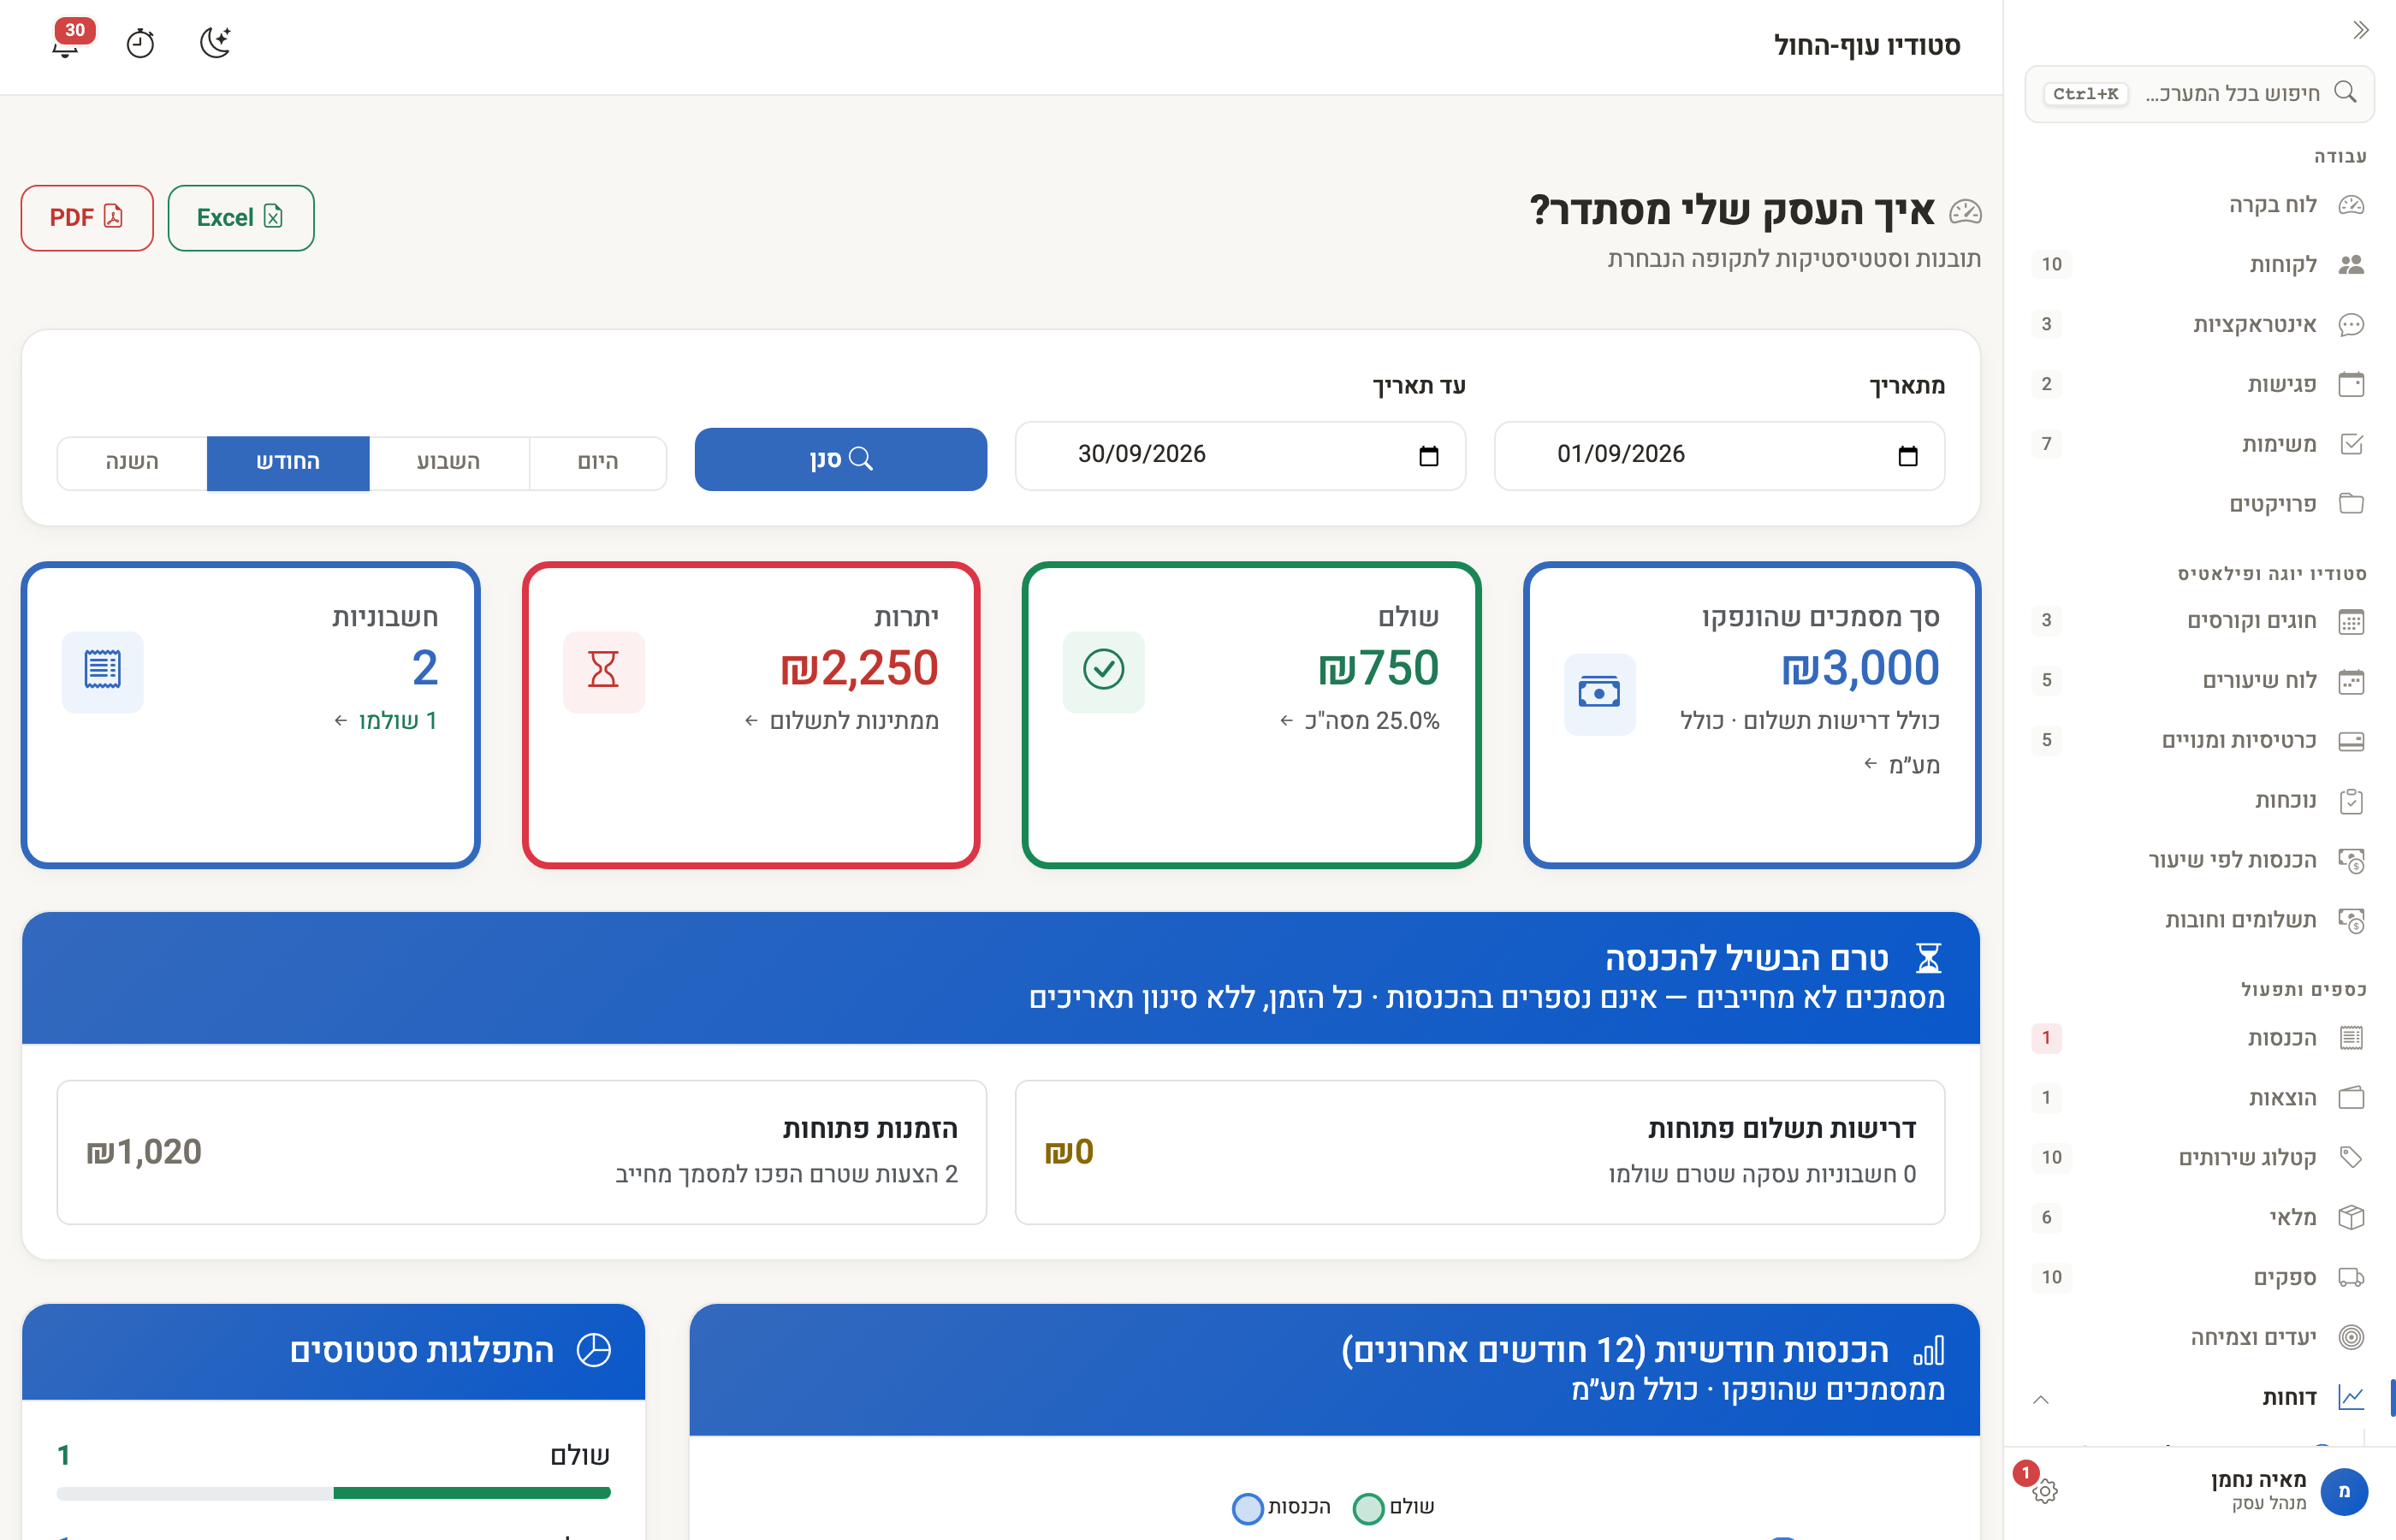
Task: Open הכנסות לפי שיעור in sidebar
Action: pos(2200,860)
